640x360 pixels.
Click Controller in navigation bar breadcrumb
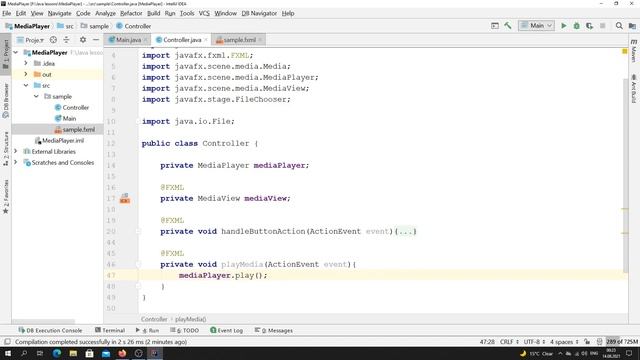tap(134, 26)
